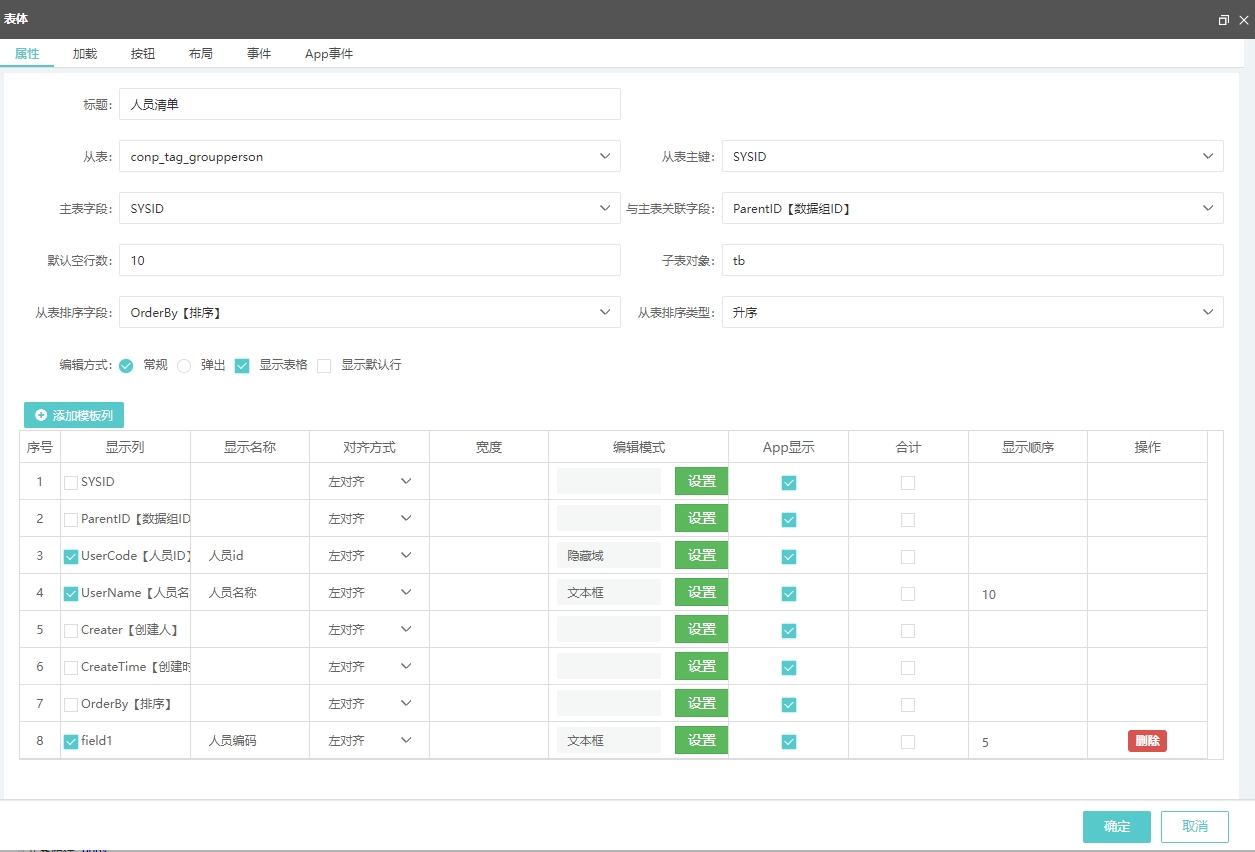This screenshot has width=1255, height=852.
Task: Open the 从表排序字段 dropdown
Action: coord(370,312)
